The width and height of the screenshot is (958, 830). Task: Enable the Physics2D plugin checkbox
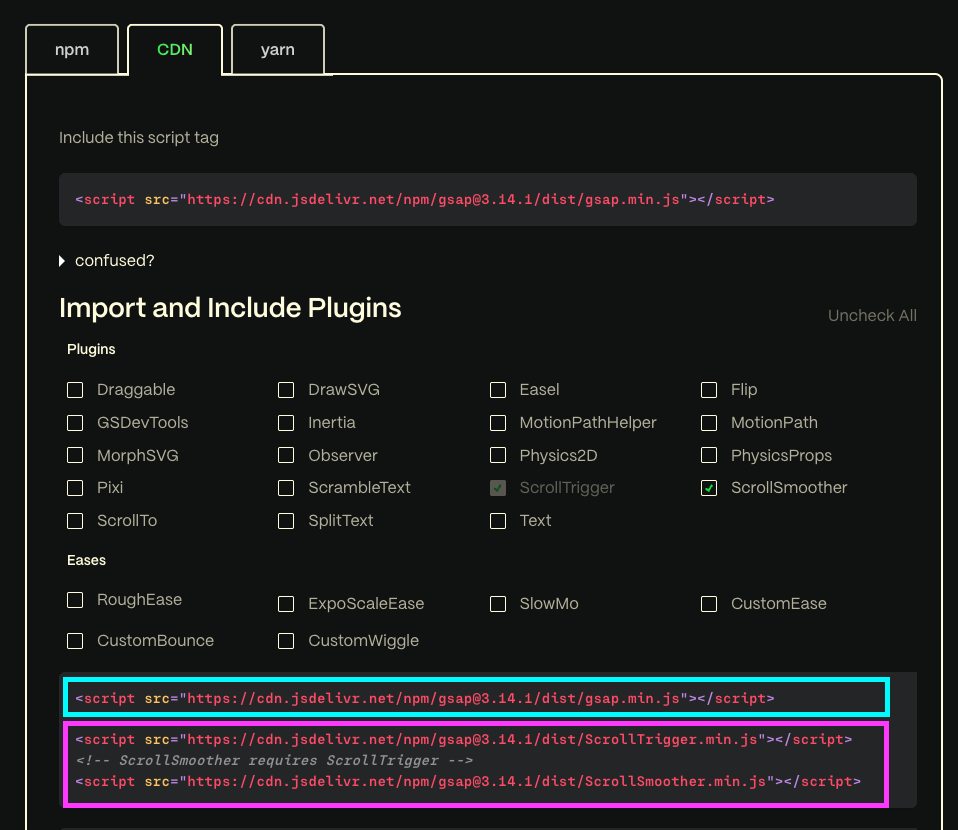tap(498, 456)
